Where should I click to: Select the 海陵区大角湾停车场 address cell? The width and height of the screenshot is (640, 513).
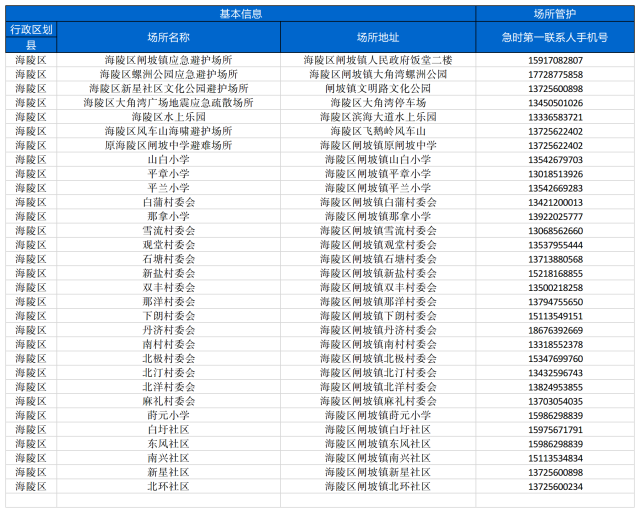378,102
